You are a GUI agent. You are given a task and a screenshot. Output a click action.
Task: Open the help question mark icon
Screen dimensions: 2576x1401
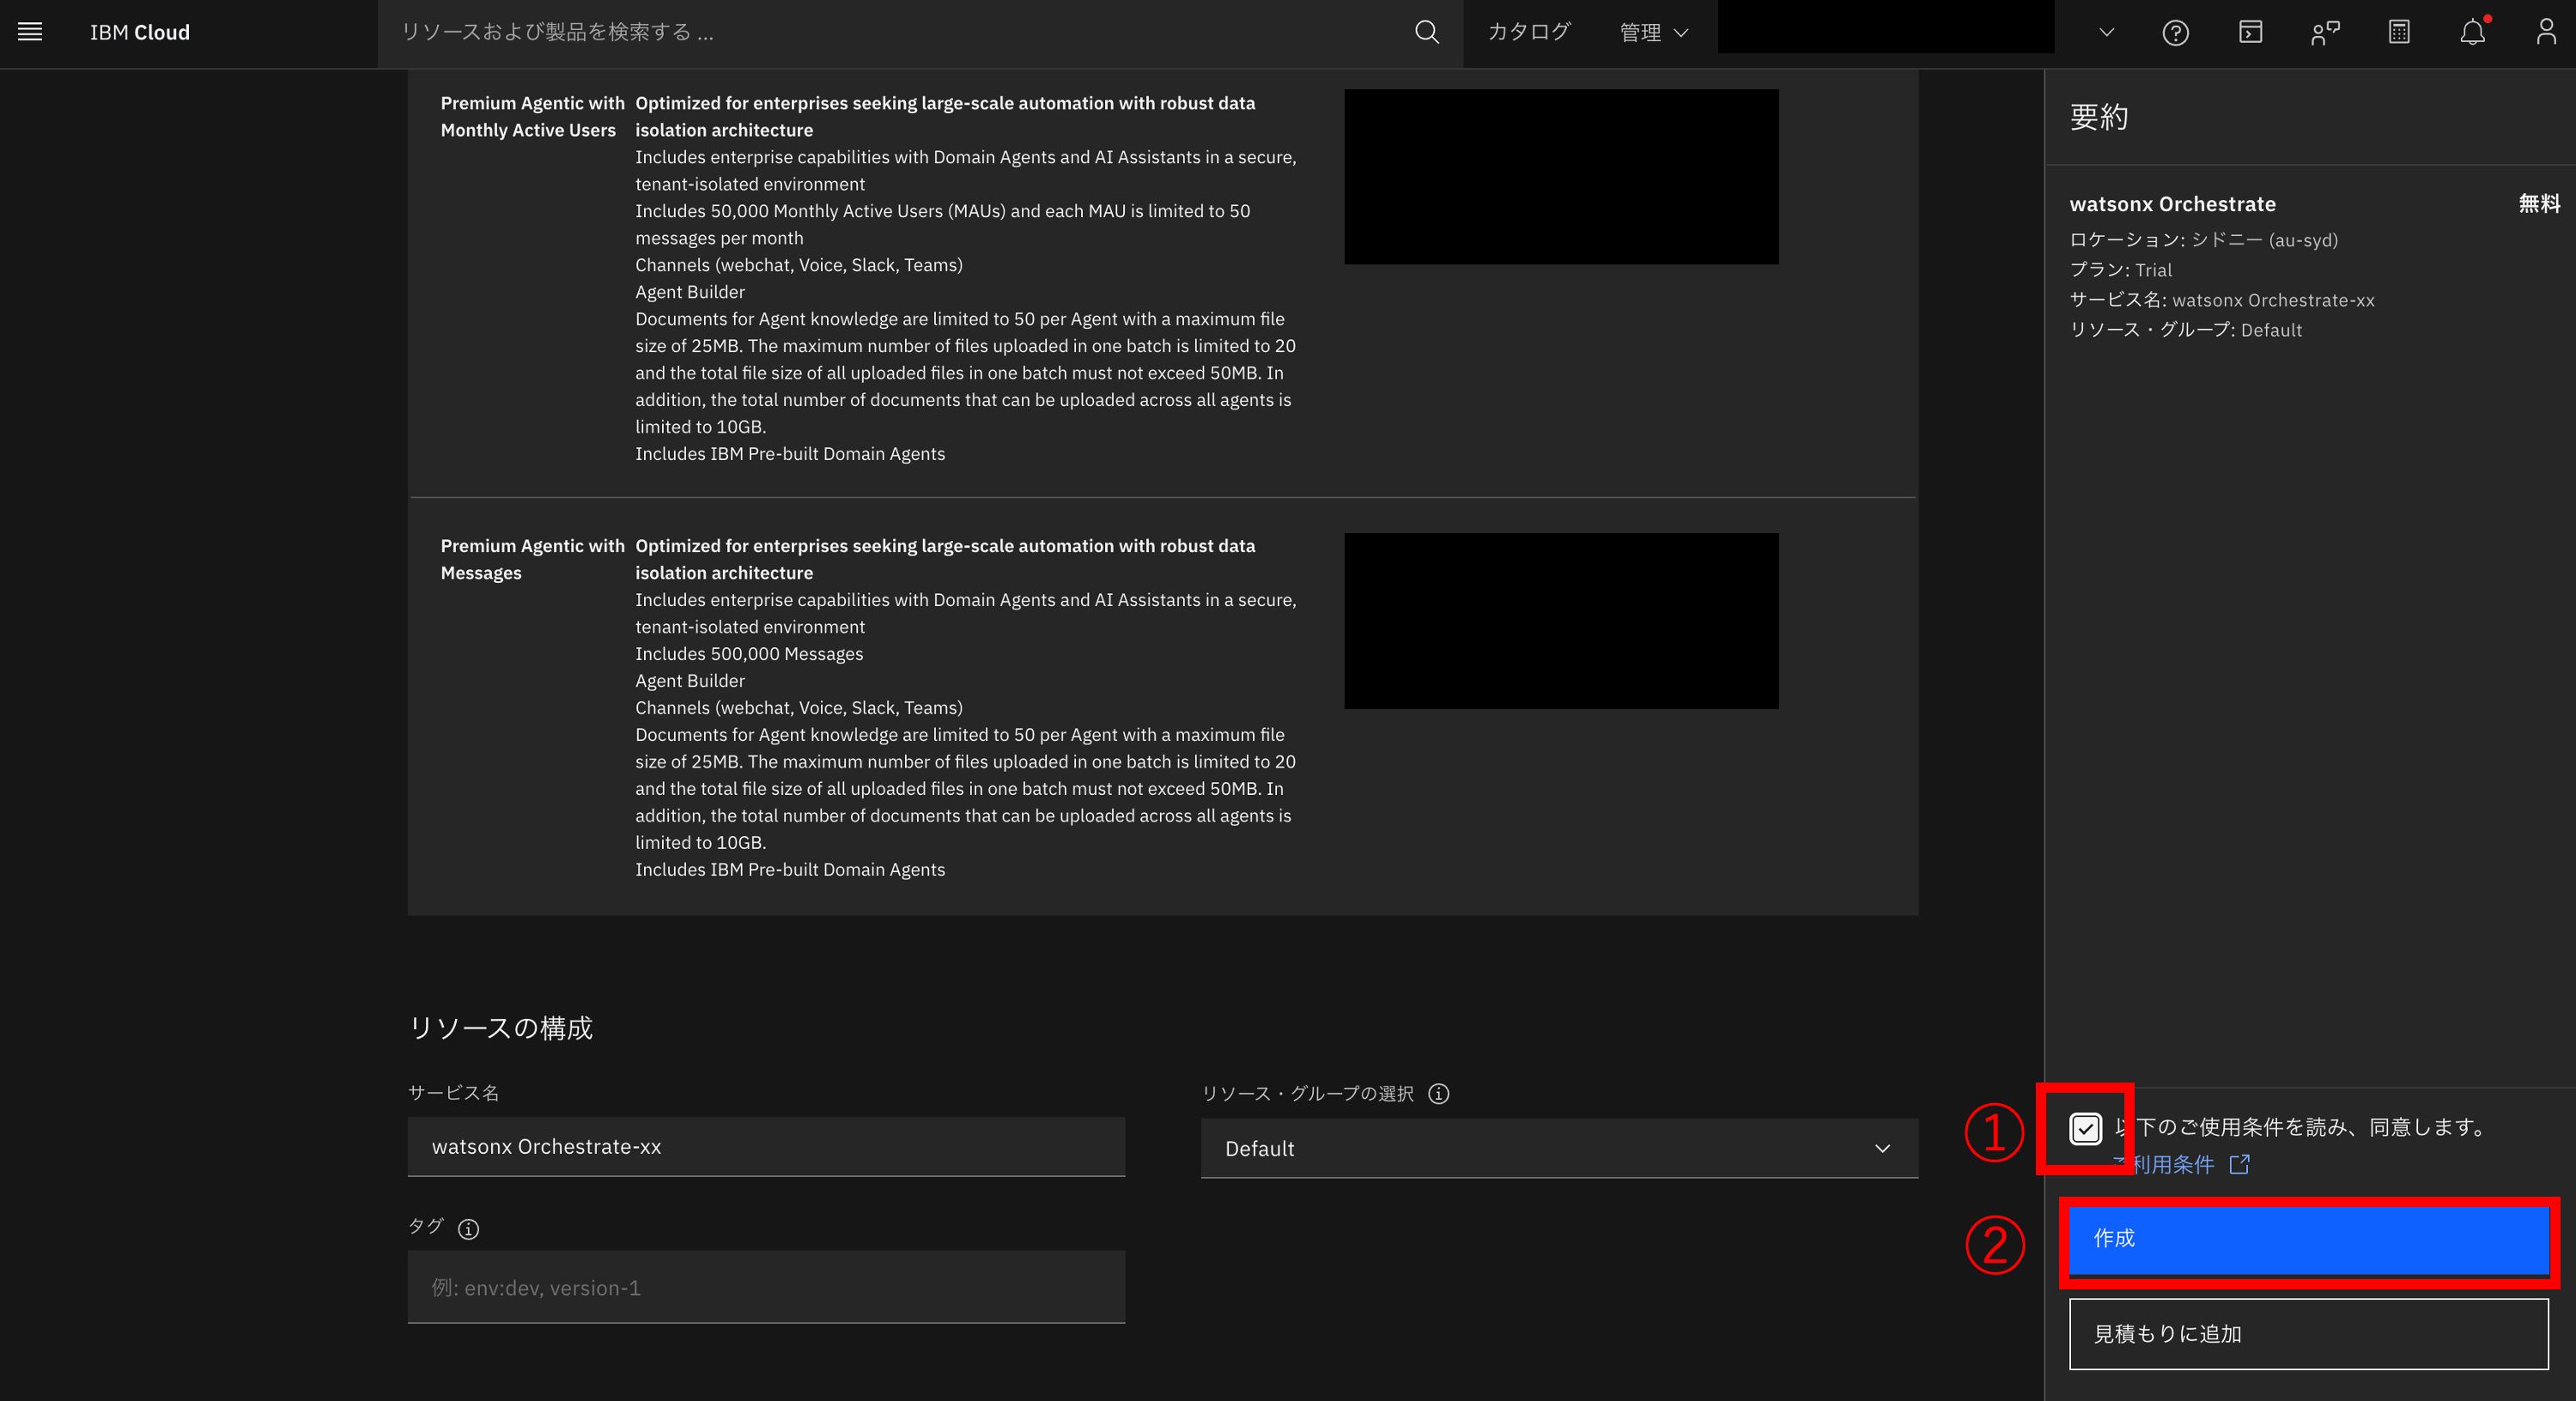click(x=2175, y=32)
